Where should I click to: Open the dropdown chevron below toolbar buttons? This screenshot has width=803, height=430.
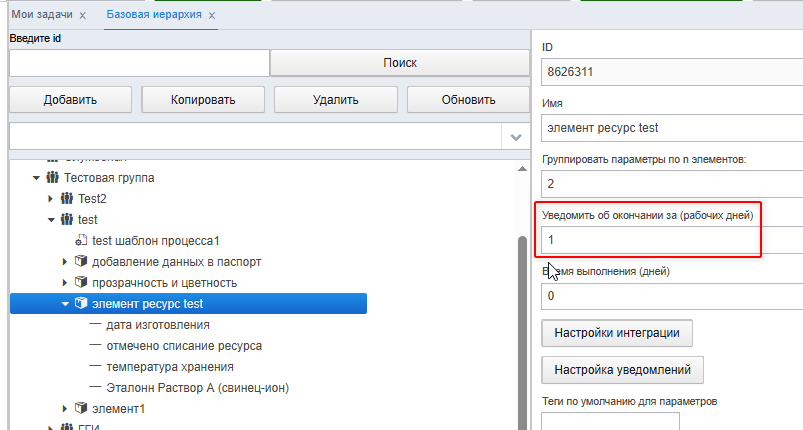click(516, 137)
